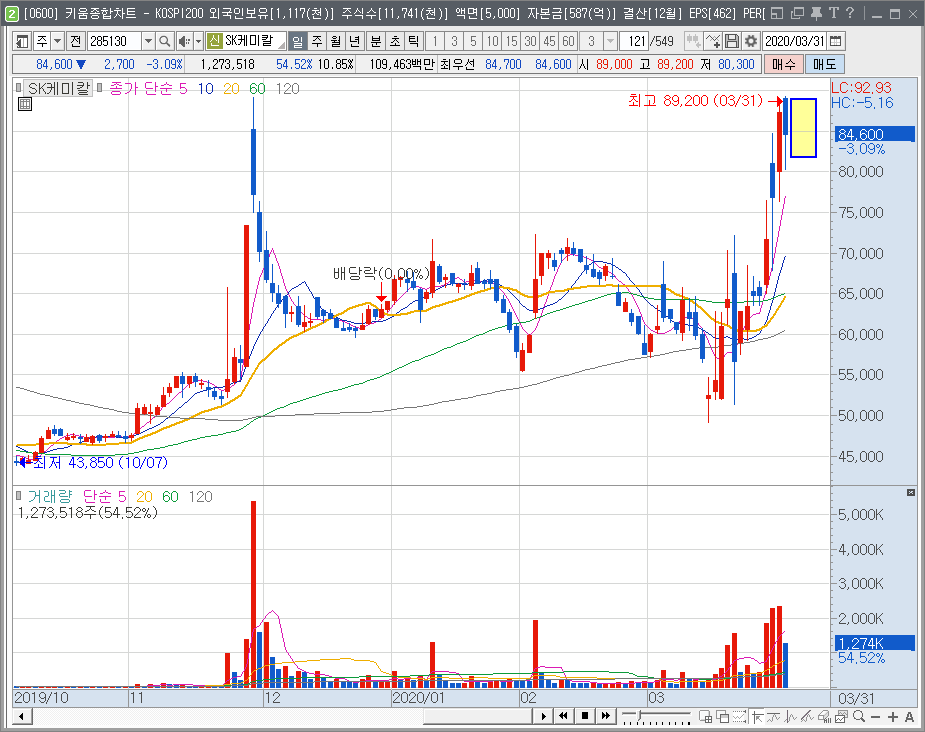This screenshot has width=925, height=732.
Task: Click the chart image icon at bottom toolbar
Action: click(842, 717)
